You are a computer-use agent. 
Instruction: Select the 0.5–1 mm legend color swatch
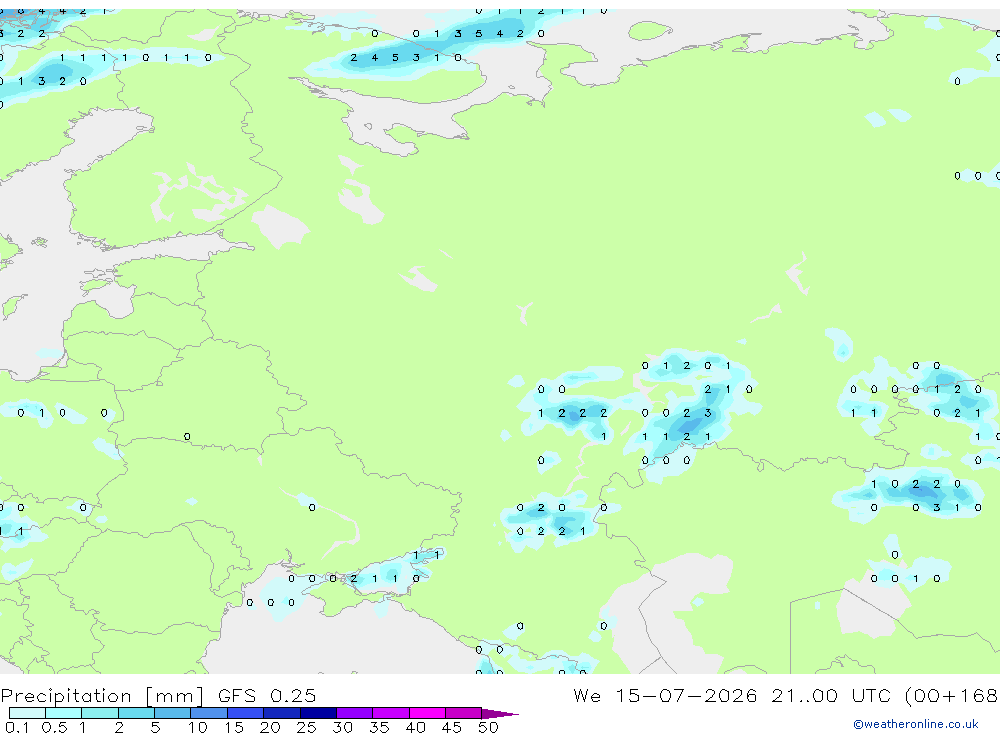pyautogui.click(x=63, y=713)
